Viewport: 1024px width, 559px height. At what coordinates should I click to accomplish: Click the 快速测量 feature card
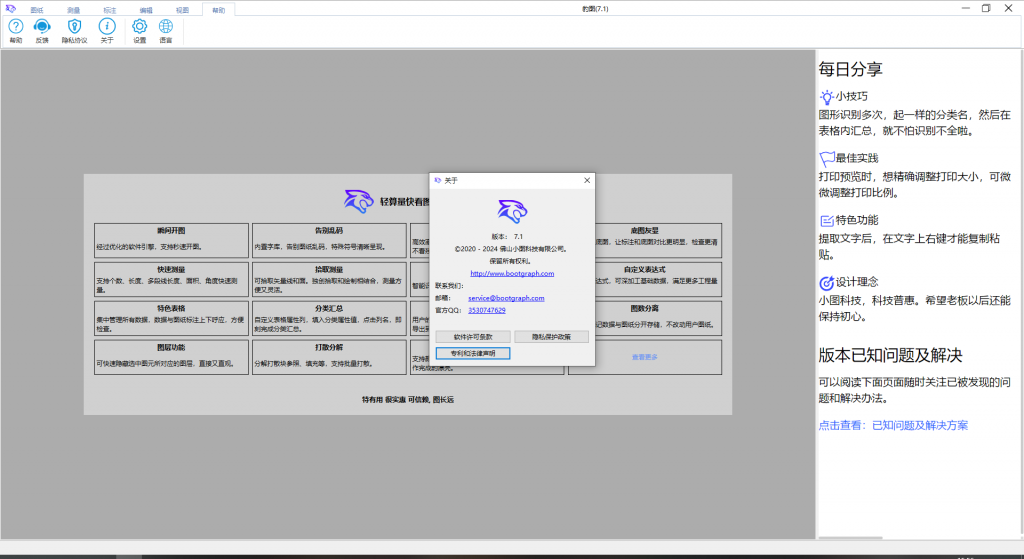(x=171, y=280)
